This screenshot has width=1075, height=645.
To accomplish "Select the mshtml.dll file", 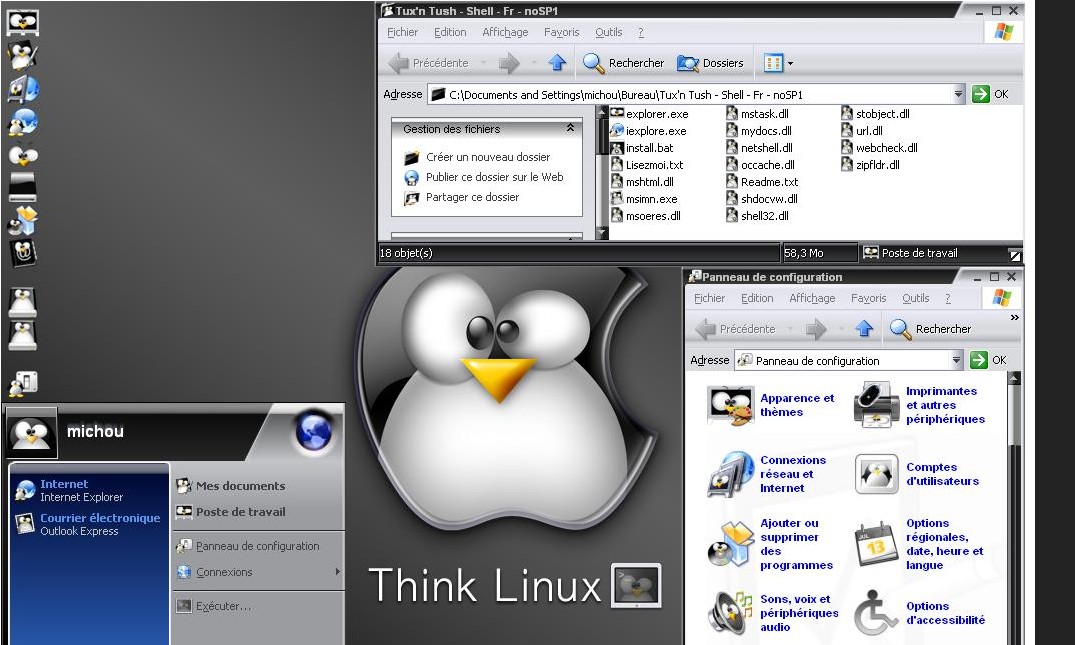I will pyautogui.click(x=642, y=182).
